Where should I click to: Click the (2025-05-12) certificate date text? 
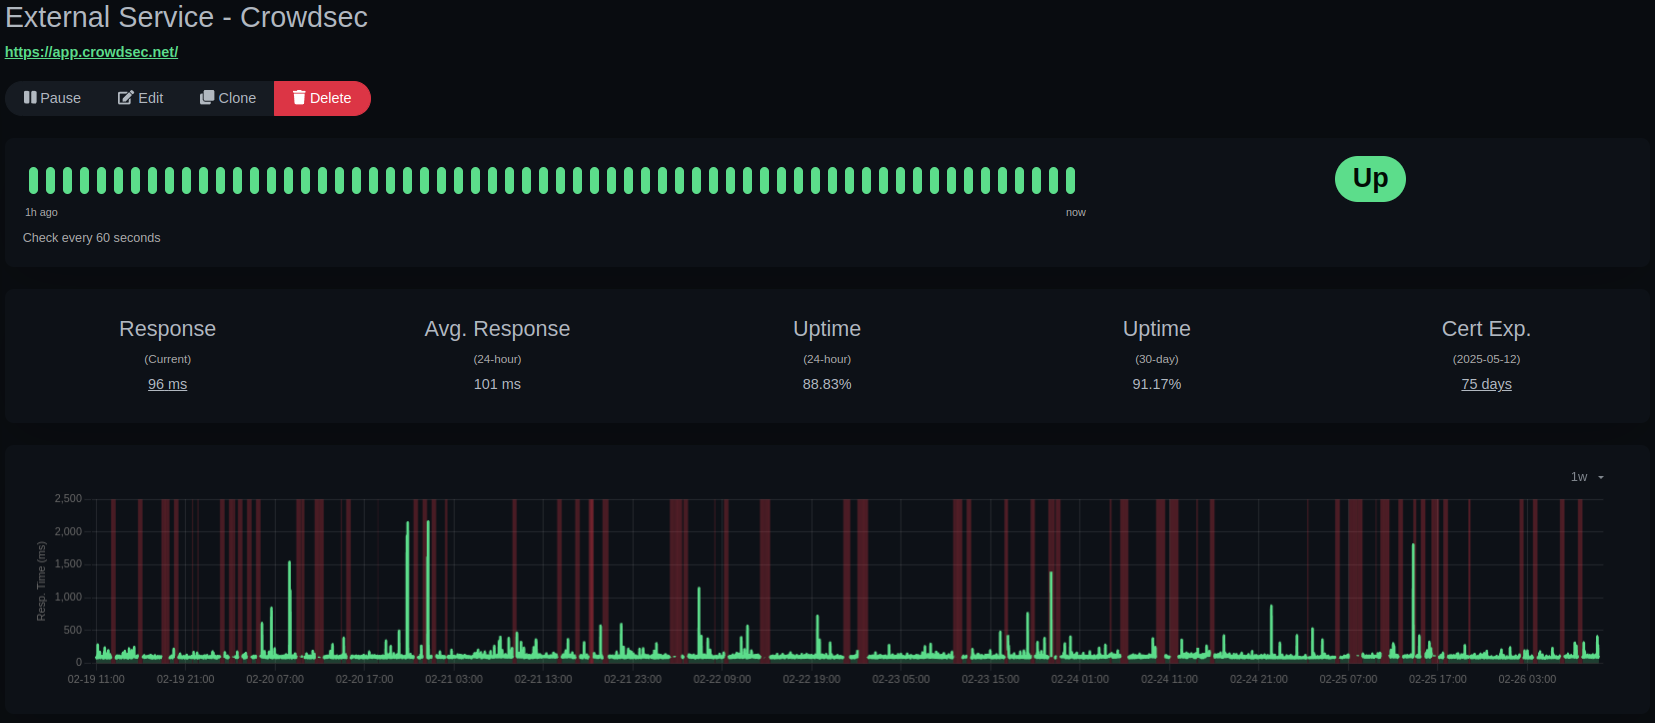point(1486,359)
